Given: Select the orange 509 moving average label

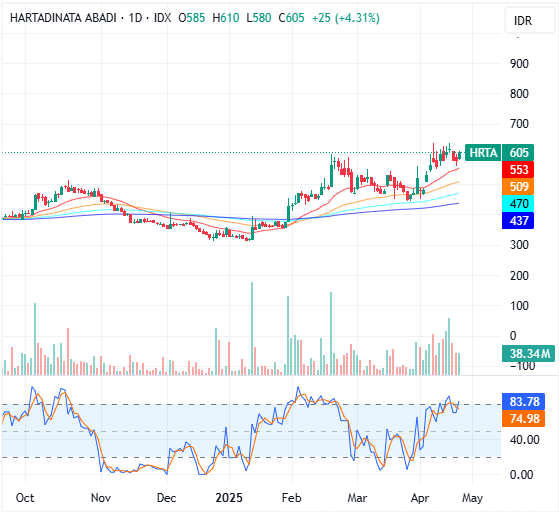Looking at the screenshot, I should 518,186.
